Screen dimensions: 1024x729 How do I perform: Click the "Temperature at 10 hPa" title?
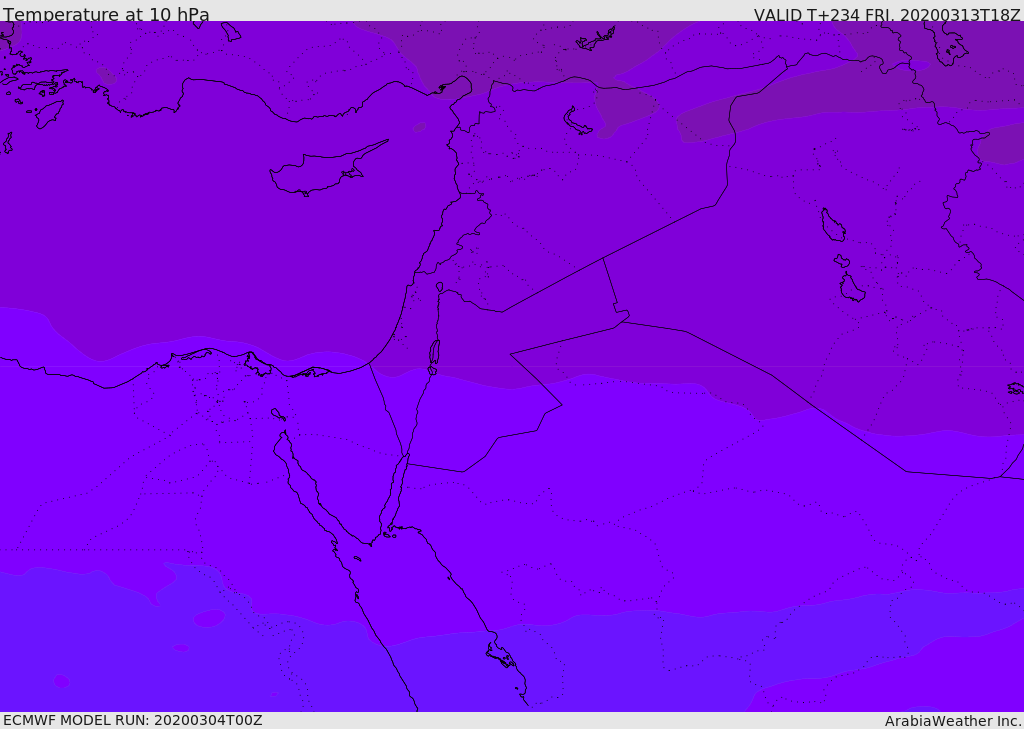click(x=106, y=15)
